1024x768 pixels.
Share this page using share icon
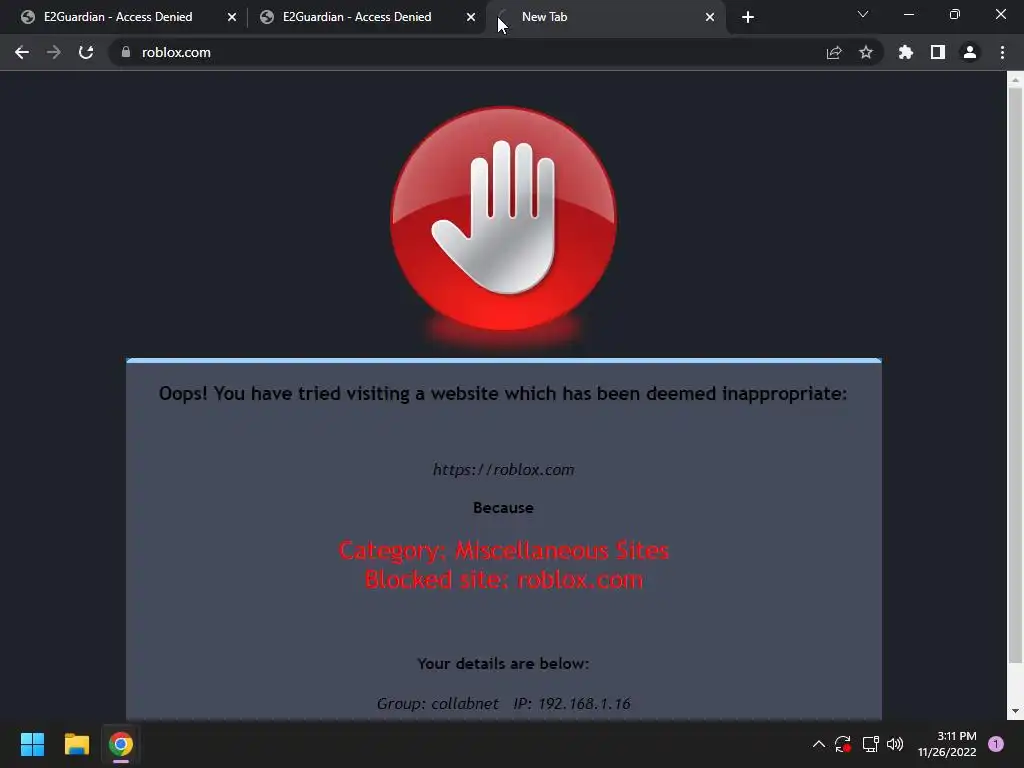click(834, 52)
